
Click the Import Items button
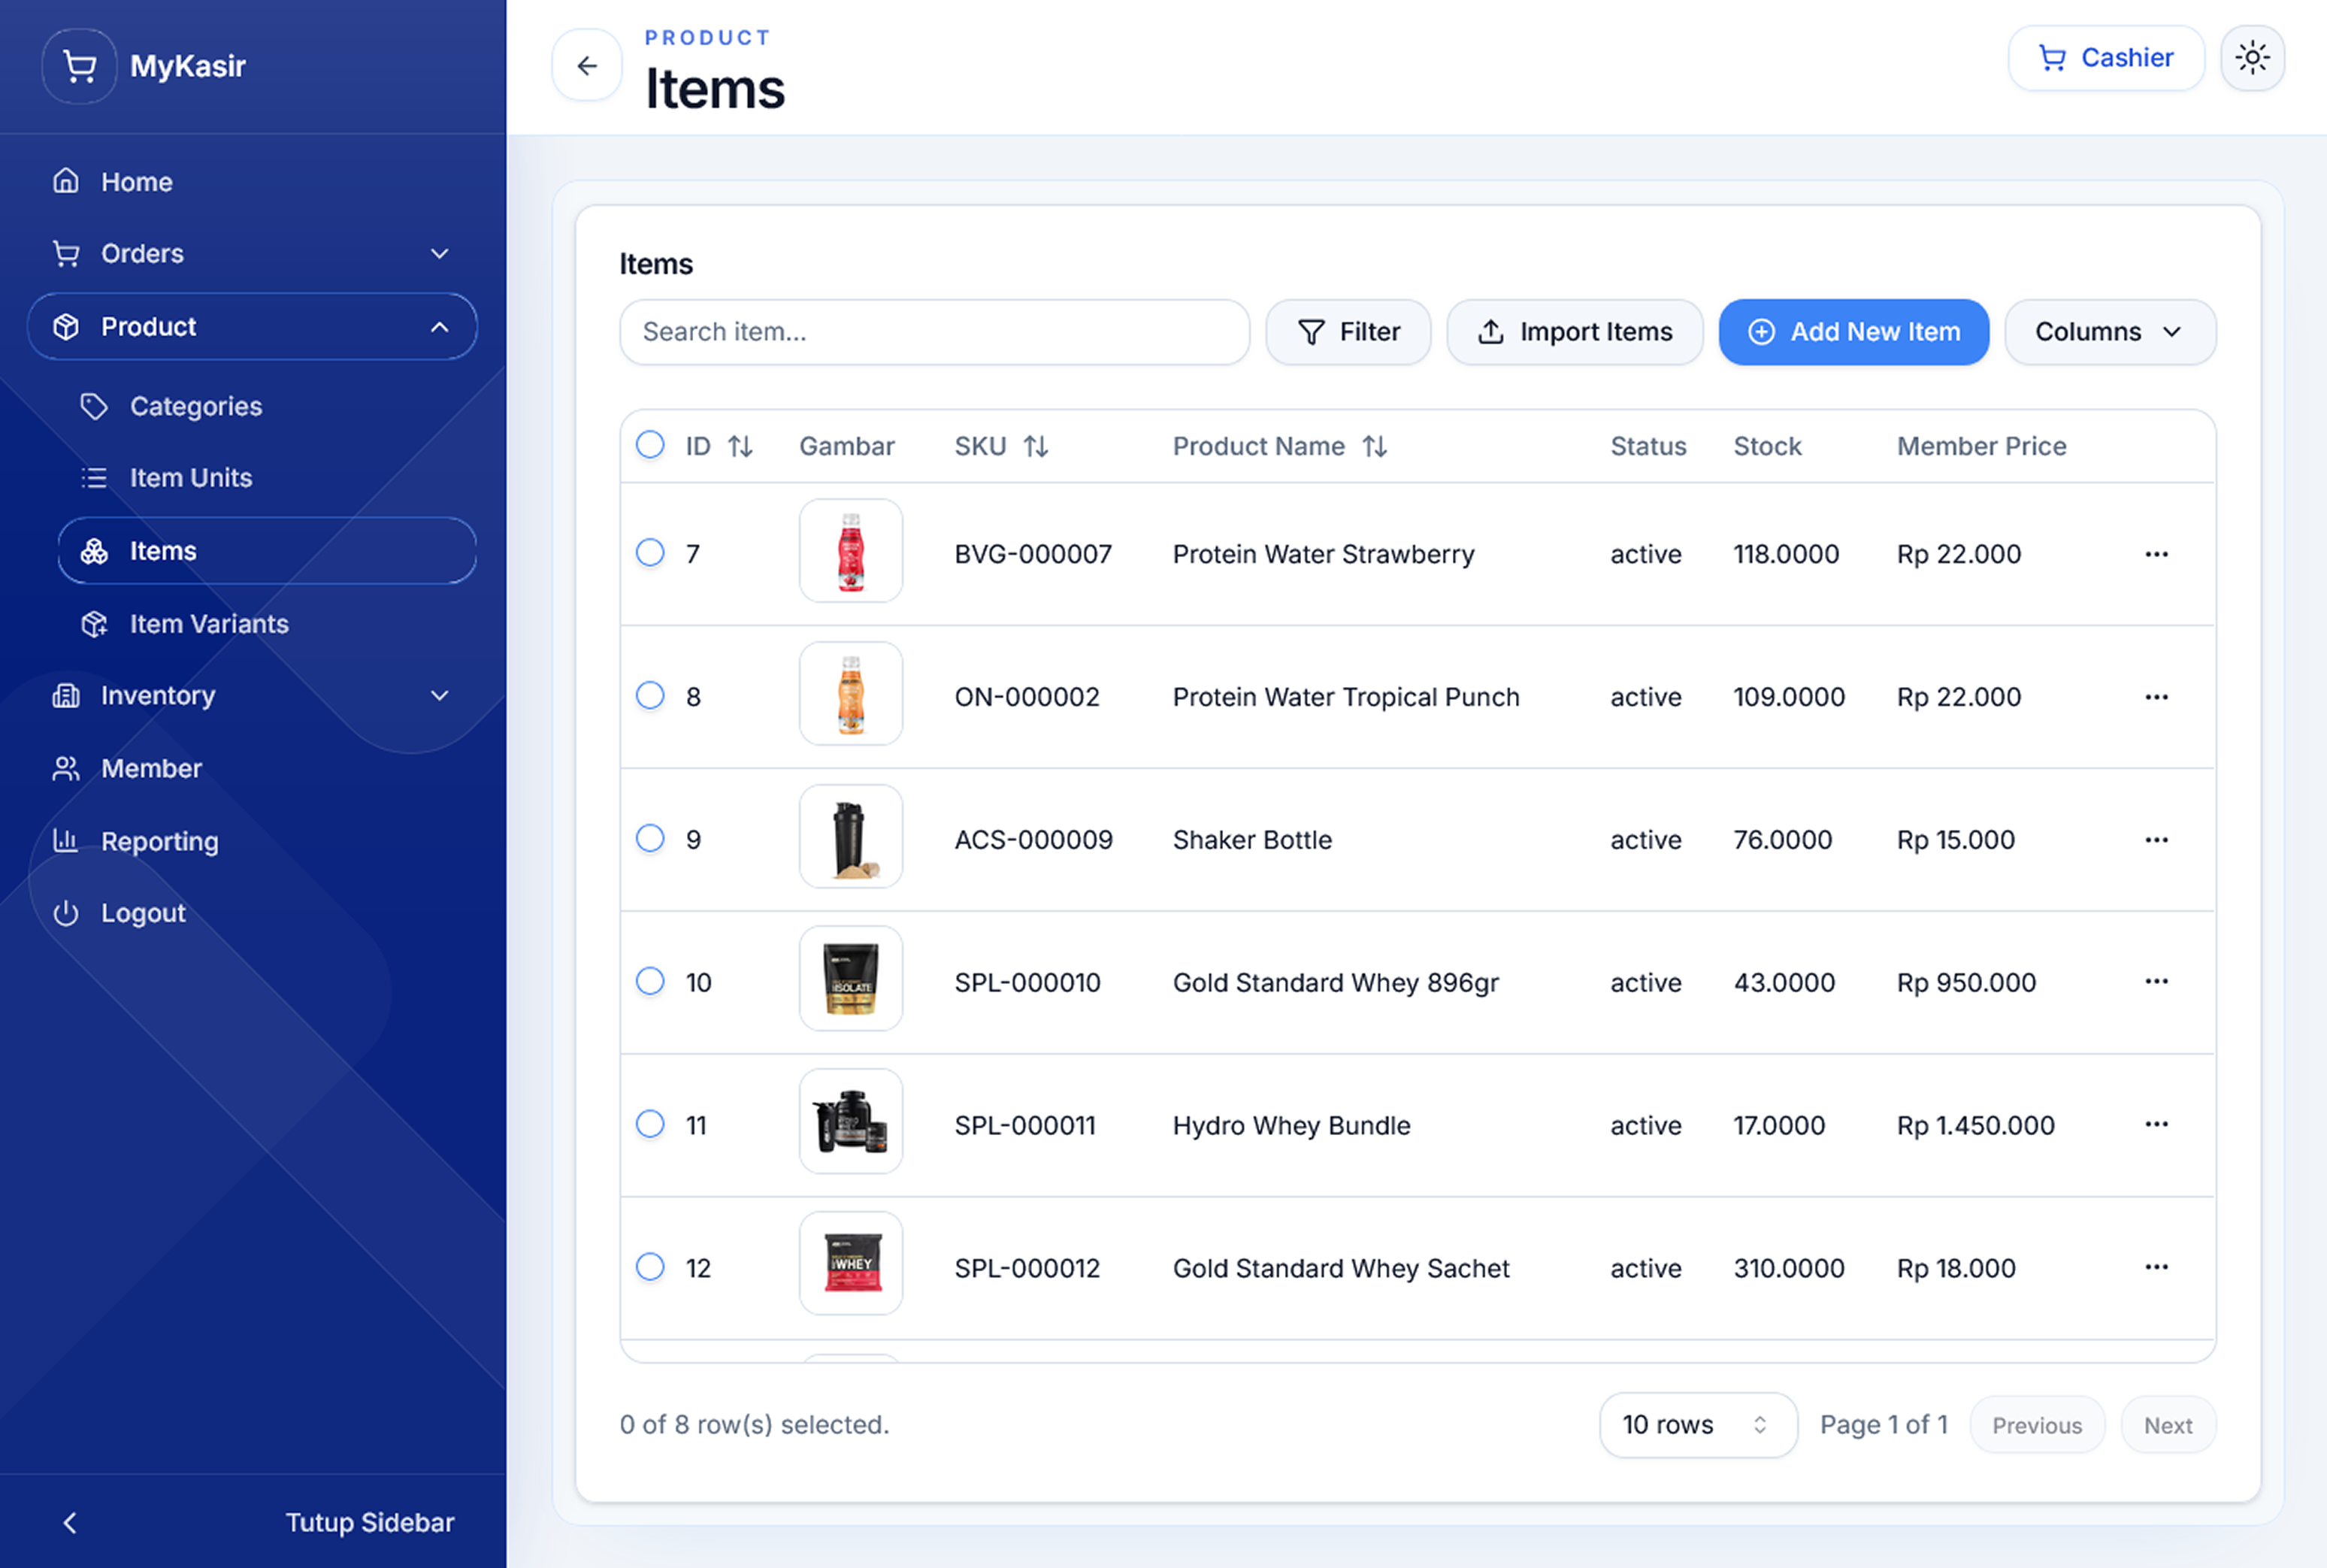coord(1575,332)
